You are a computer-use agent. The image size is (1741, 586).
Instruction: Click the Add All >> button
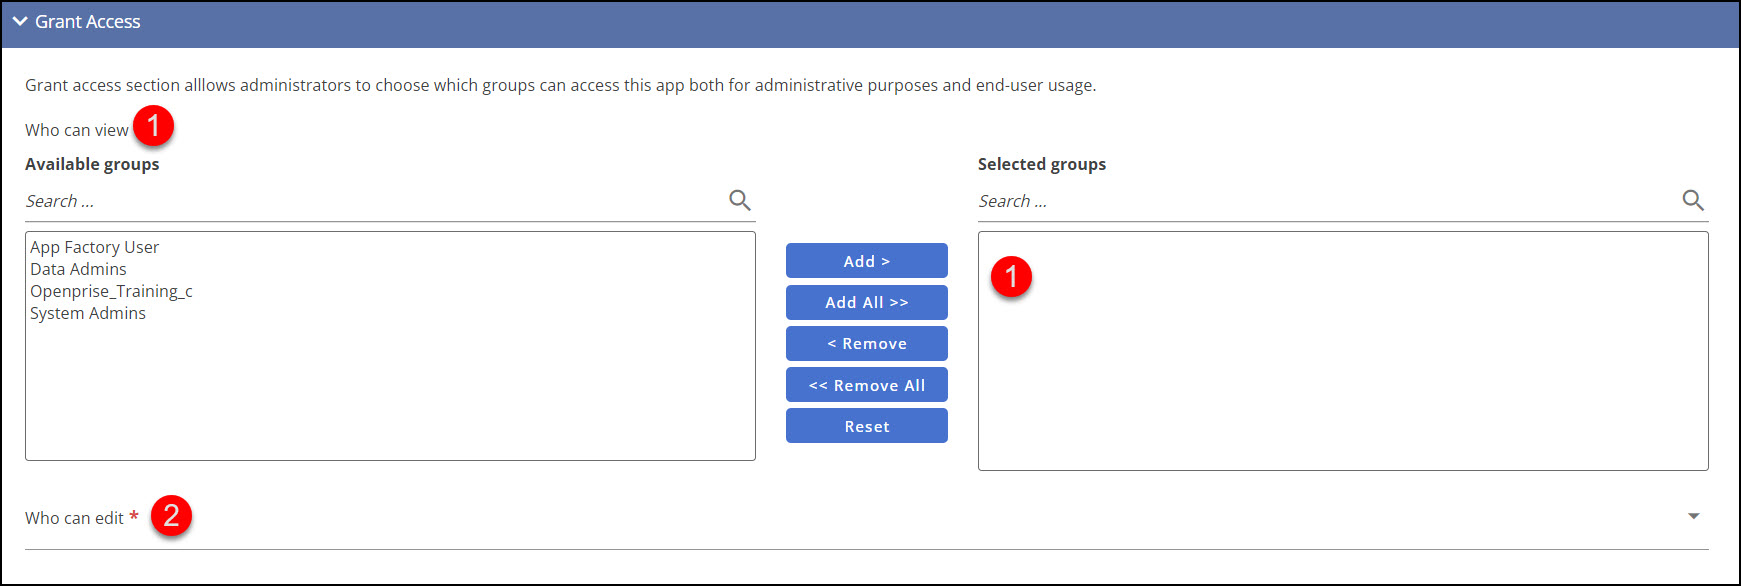coord(867,302)
